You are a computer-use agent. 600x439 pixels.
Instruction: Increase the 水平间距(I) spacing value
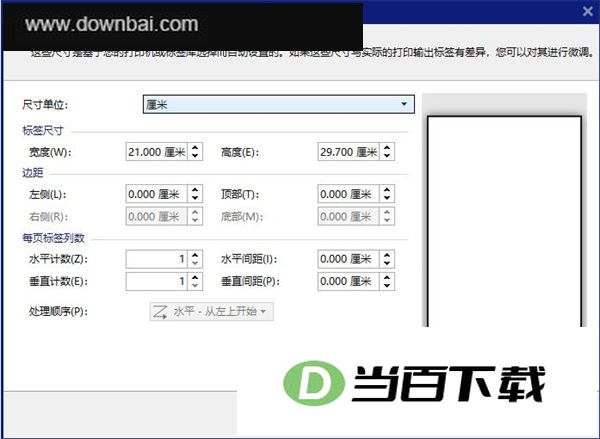click(387, 255)
